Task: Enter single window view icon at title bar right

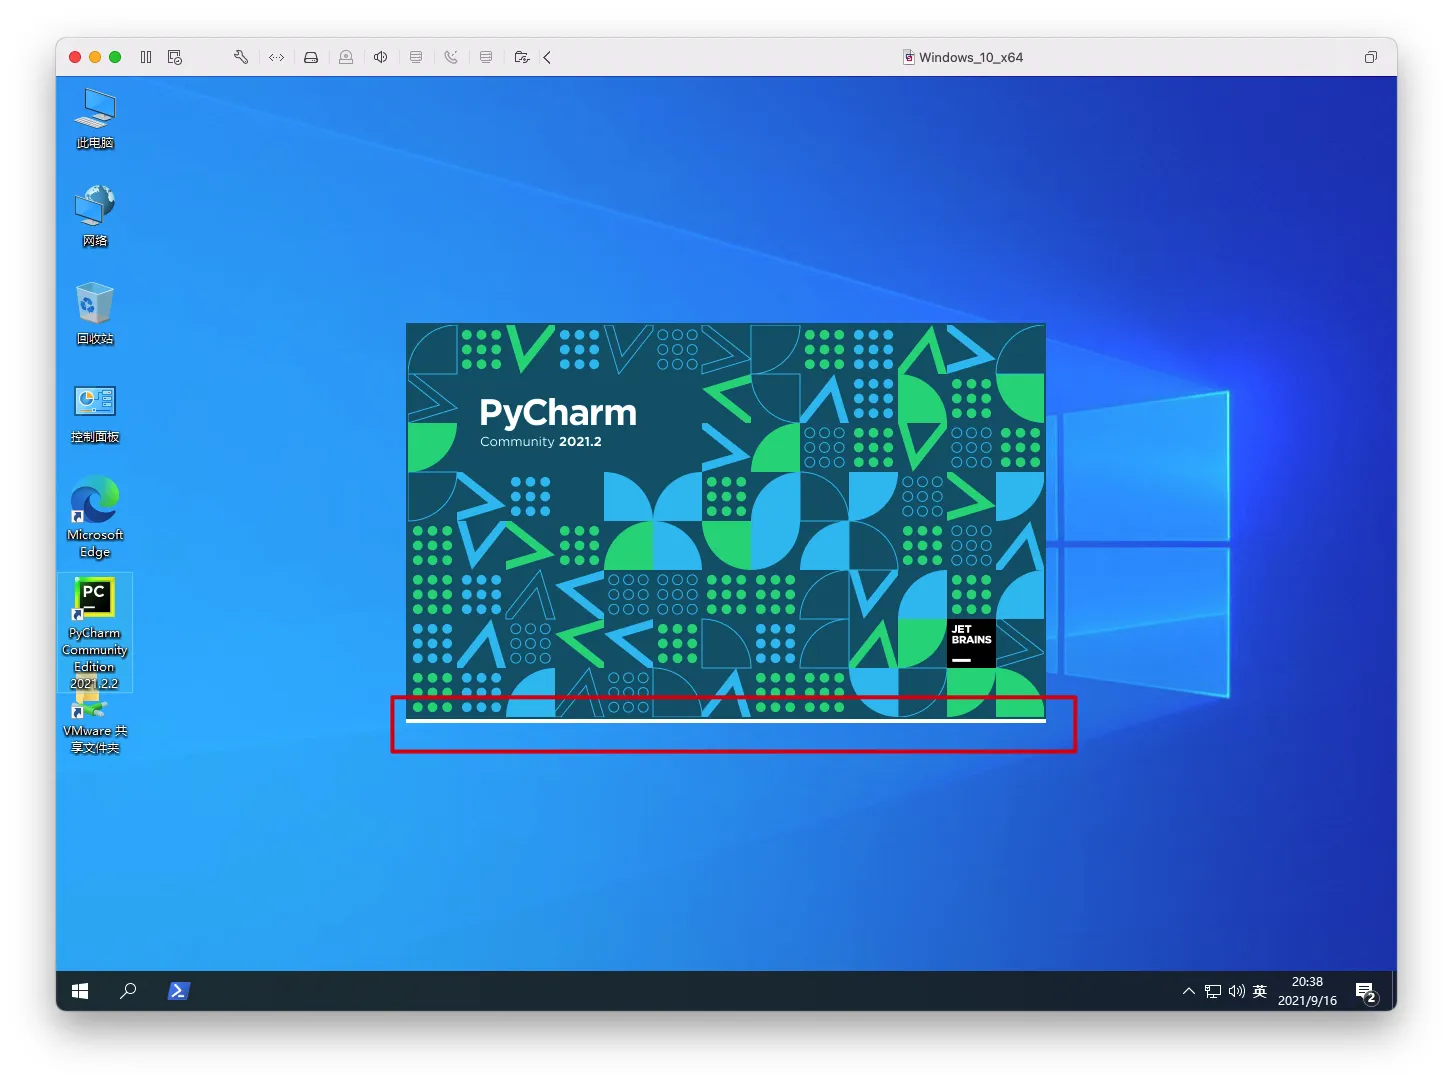Action: pos(1371,57)
